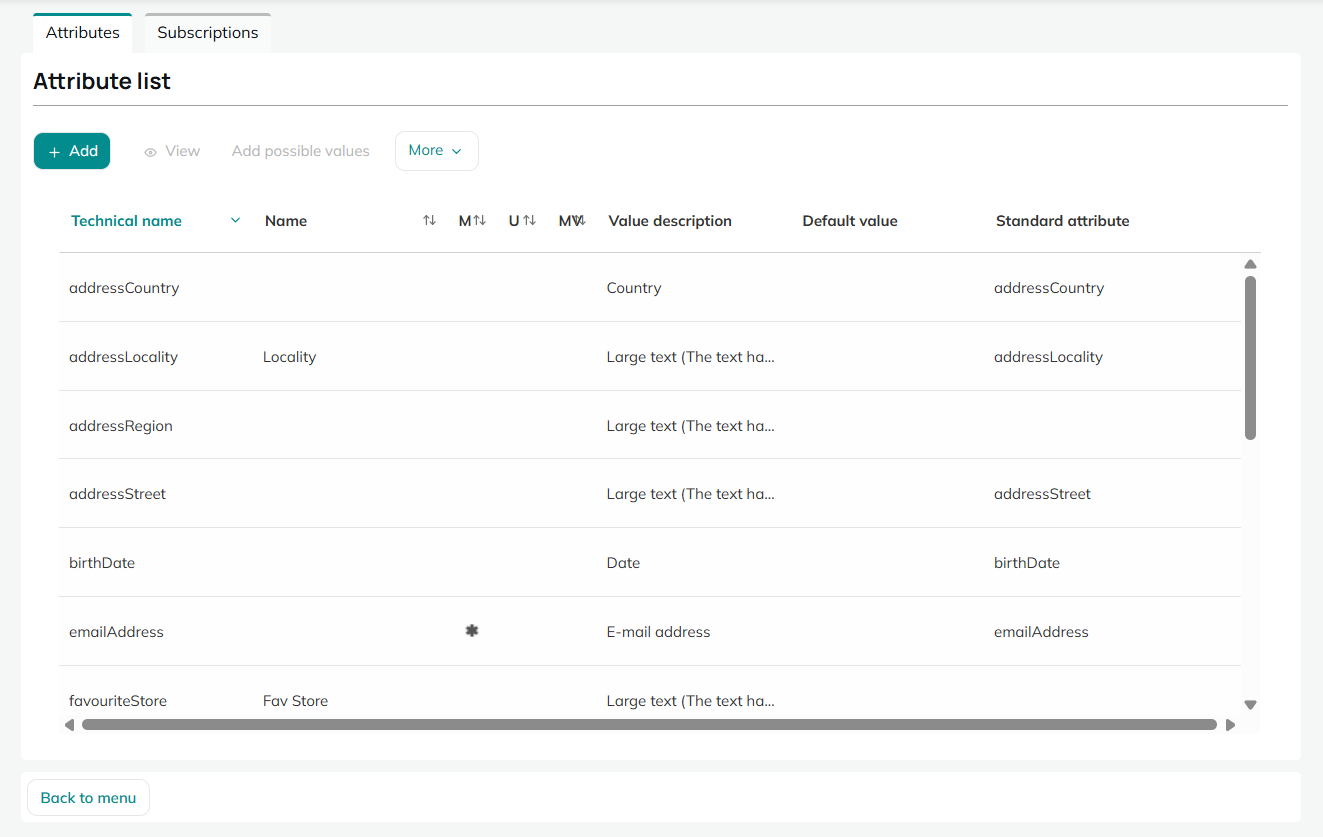Image resolution: width=1323 pixels, height=837 pixels.
Task: Select the addressLocality technical name cell
Action: [123, 357]
